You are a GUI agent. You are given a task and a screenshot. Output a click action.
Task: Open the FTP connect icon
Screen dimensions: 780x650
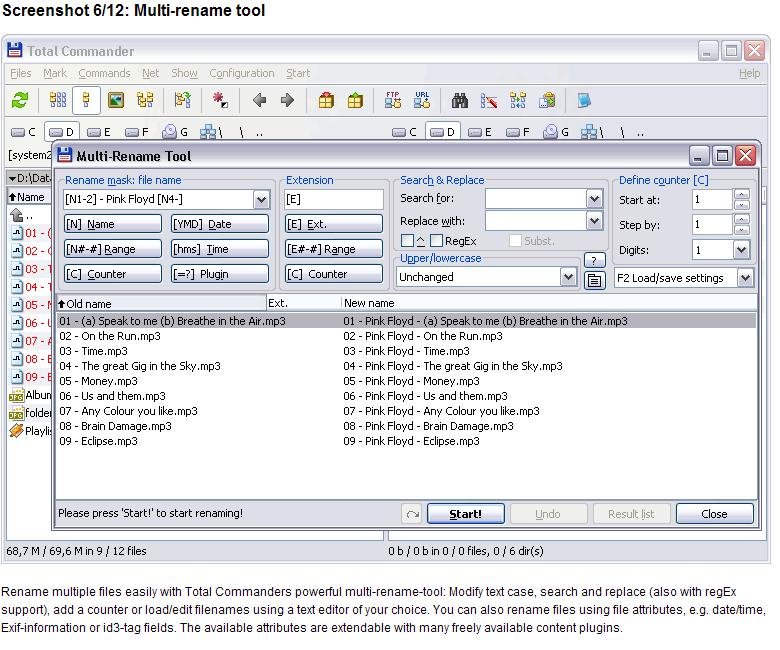pos(392,100)
